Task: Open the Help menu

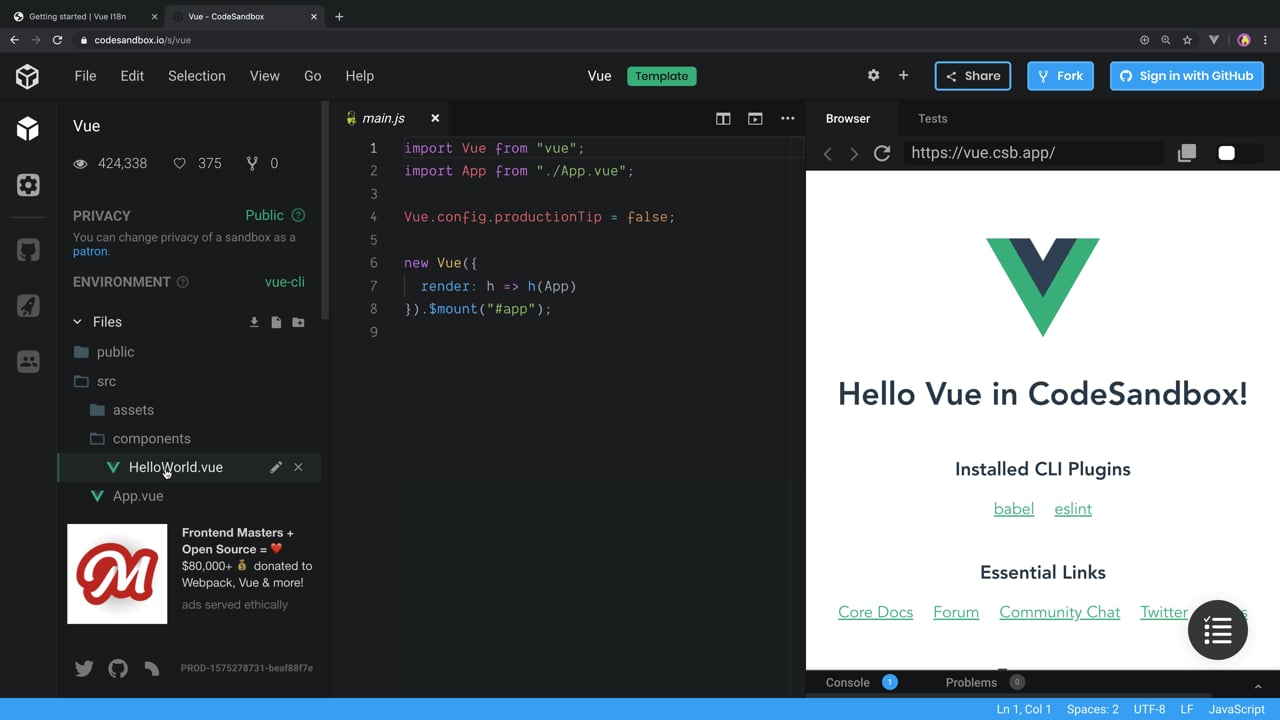Action: (359, 76)
